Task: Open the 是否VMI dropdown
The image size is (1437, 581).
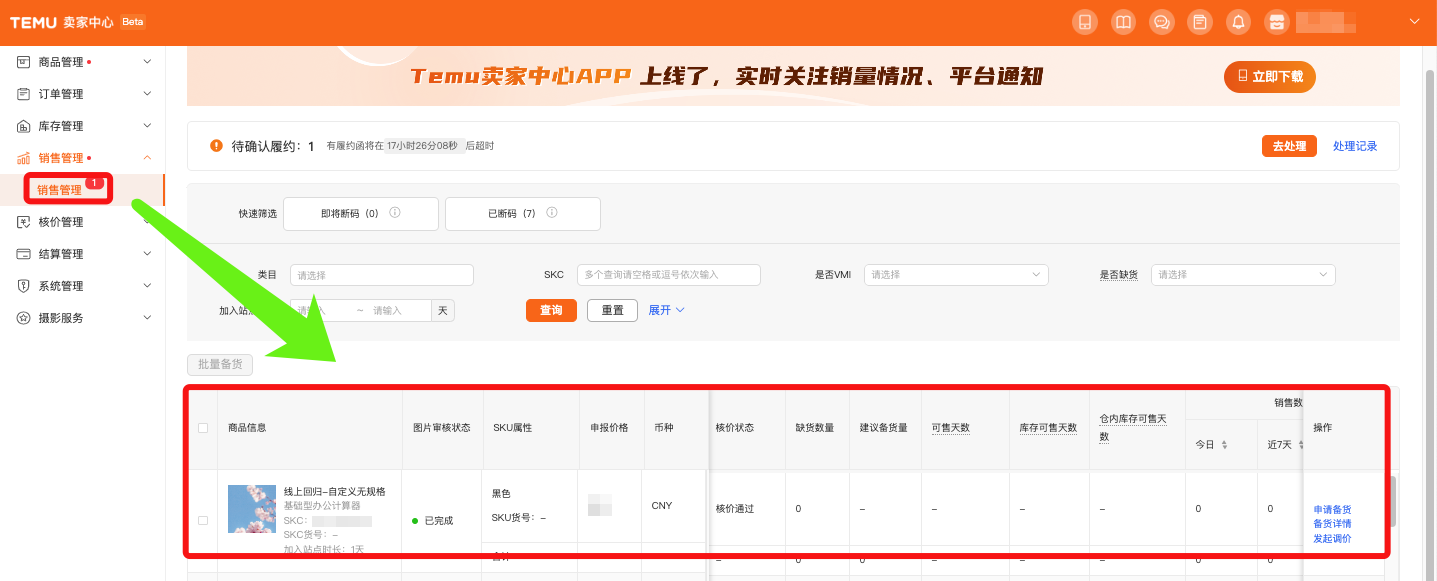Action: [955, 275]
